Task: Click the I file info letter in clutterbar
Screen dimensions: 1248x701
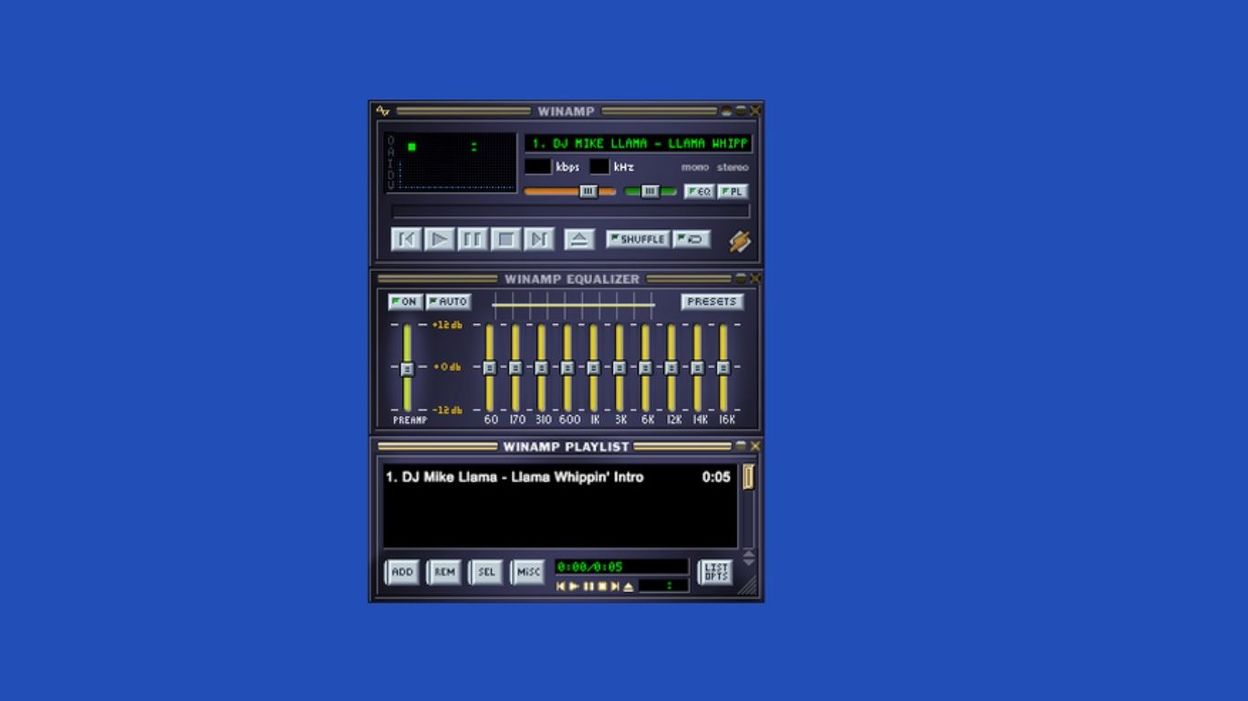Action: 391,163
